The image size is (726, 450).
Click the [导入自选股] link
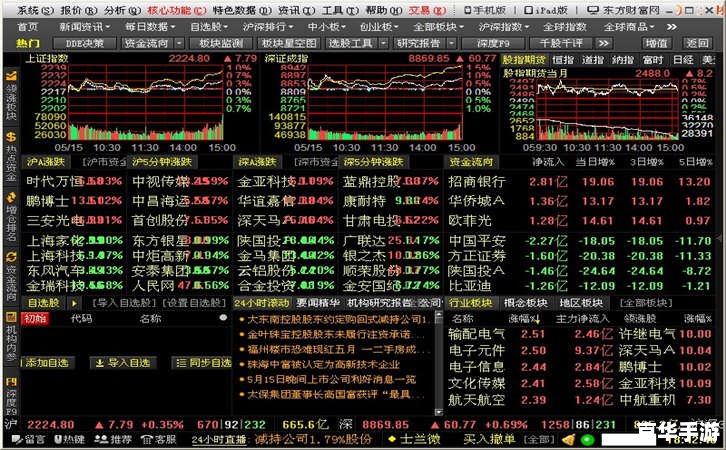[126, 304]
